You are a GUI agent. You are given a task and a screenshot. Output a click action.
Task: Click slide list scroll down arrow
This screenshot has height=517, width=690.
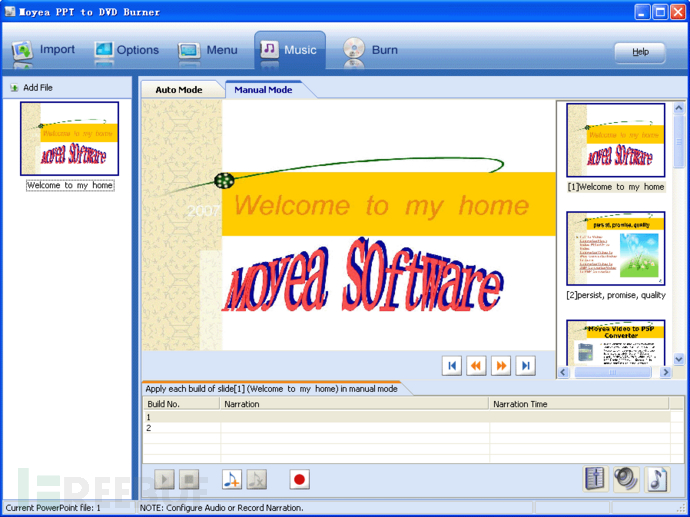(x=679, y=359)
